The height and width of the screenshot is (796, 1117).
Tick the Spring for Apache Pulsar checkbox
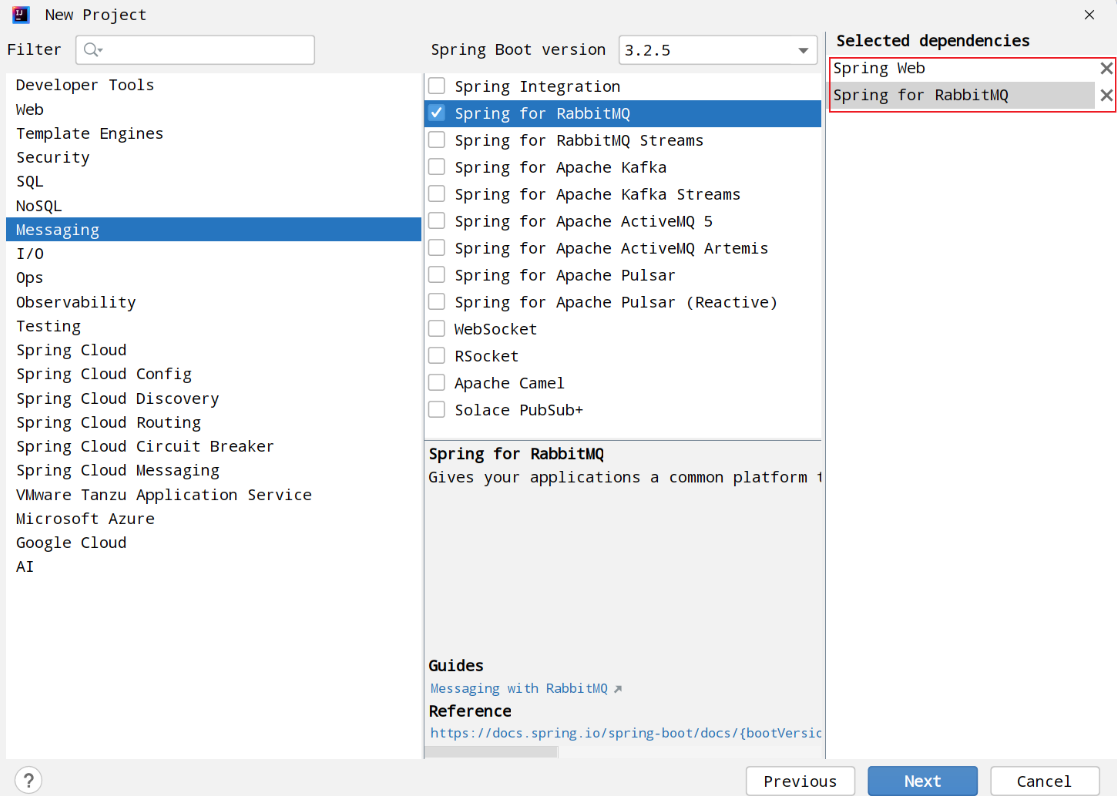(x=437, y=275)
